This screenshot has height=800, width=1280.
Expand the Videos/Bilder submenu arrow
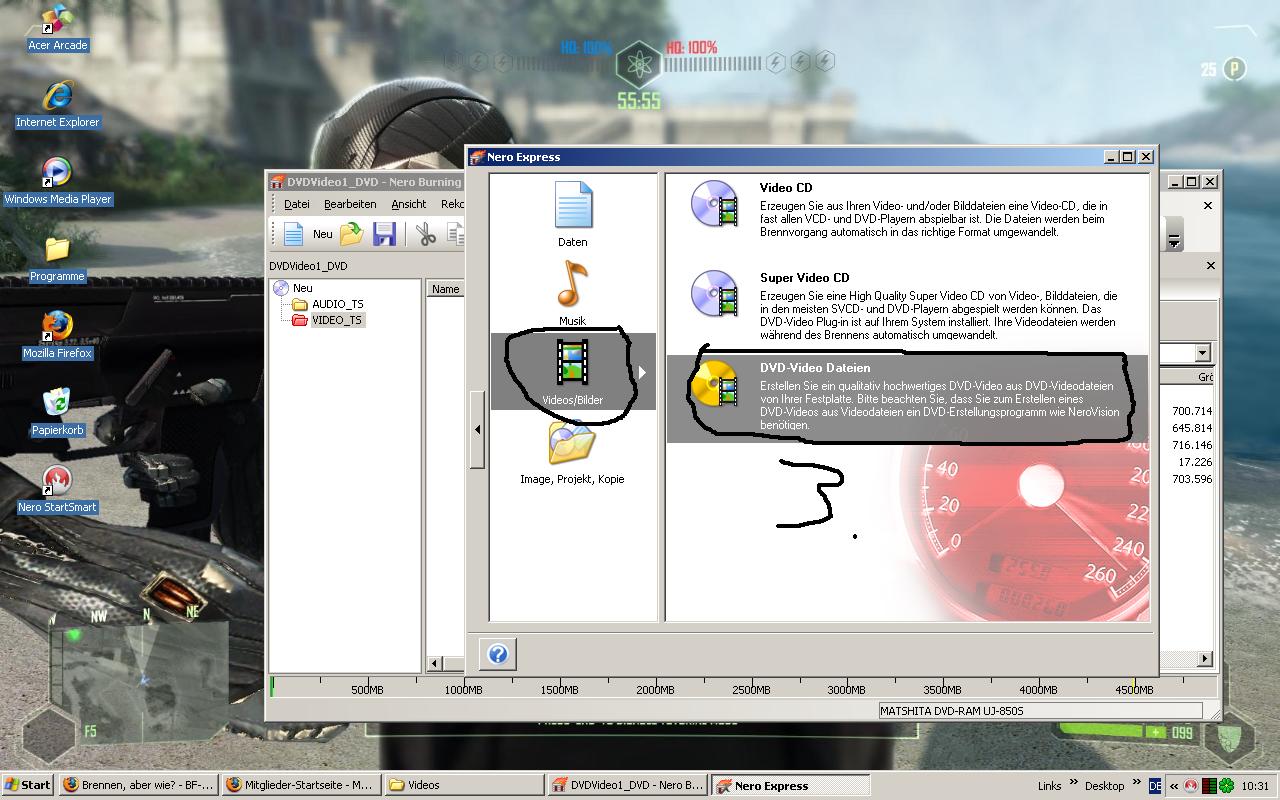pyautogui.click(x=642, y=372)
